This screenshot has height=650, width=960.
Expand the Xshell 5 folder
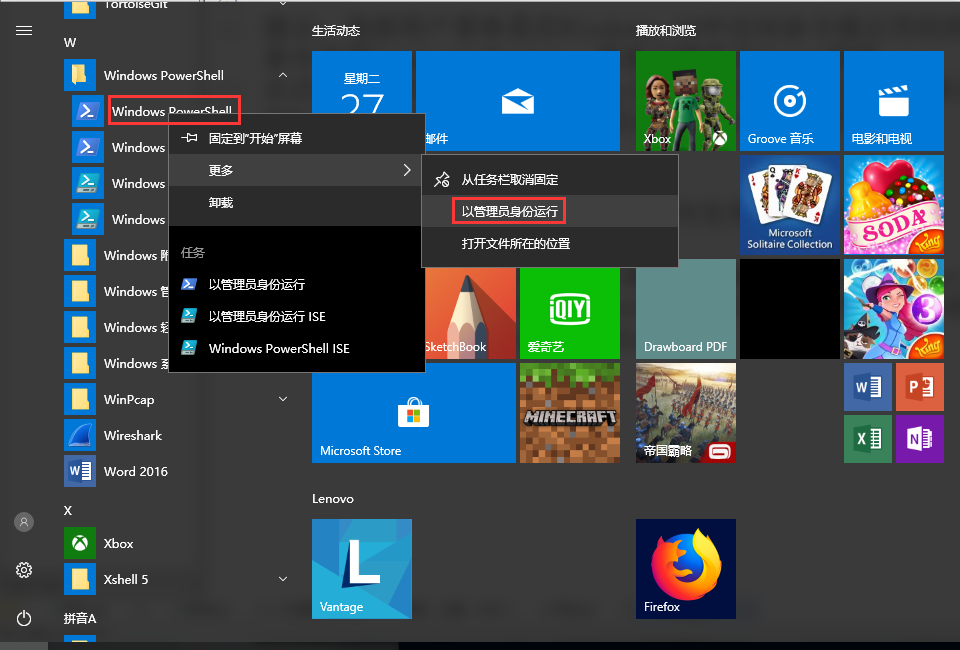pyautogui.click(x=283, y=580)
